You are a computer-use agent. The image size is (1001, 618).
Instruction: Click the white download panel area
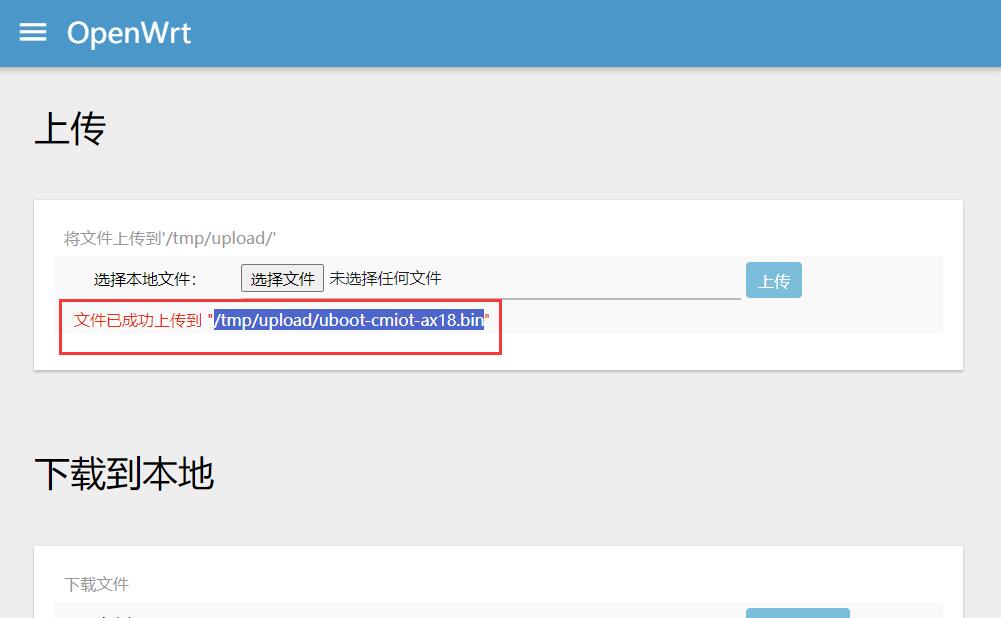point(500,565)
